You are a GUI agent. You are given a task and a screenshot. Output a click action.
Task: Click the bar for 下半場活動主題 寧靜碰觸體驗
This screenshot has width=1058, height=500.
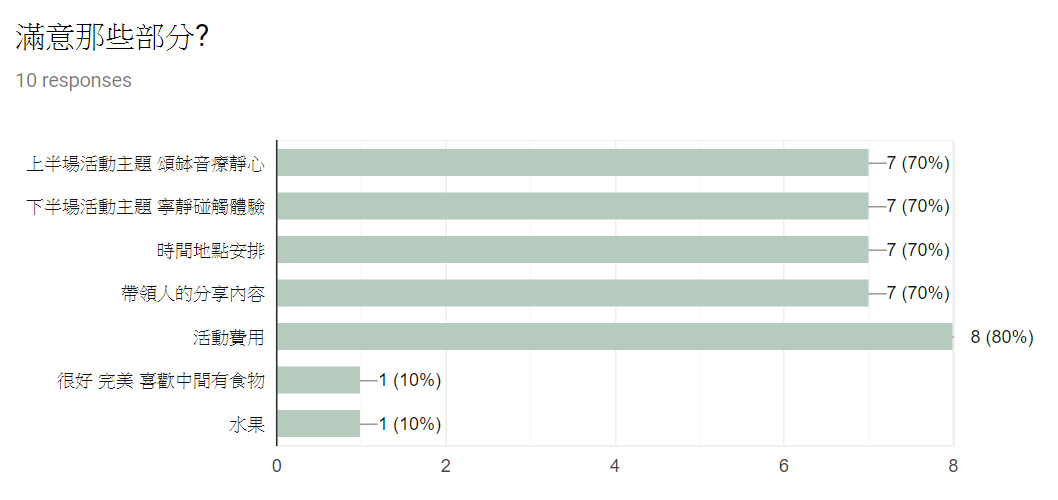tap(572, 206)
